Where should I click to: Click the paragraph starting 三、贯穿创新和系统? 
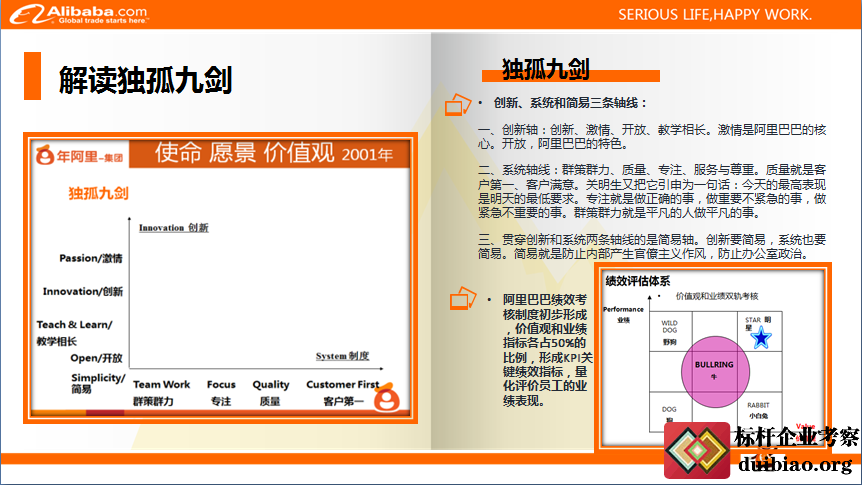click(x=652, y=246)
